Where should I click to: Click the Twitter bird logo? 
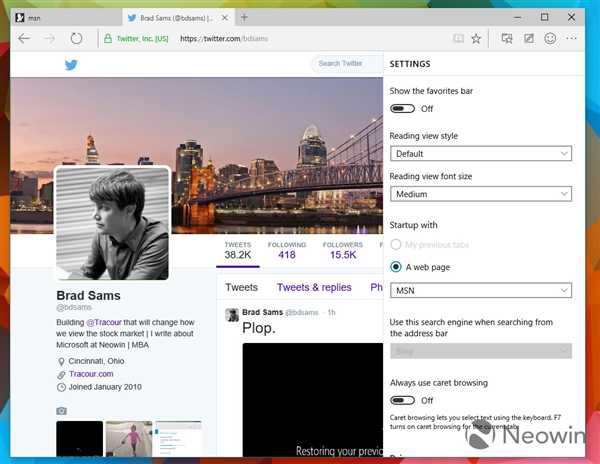(71, 65)
